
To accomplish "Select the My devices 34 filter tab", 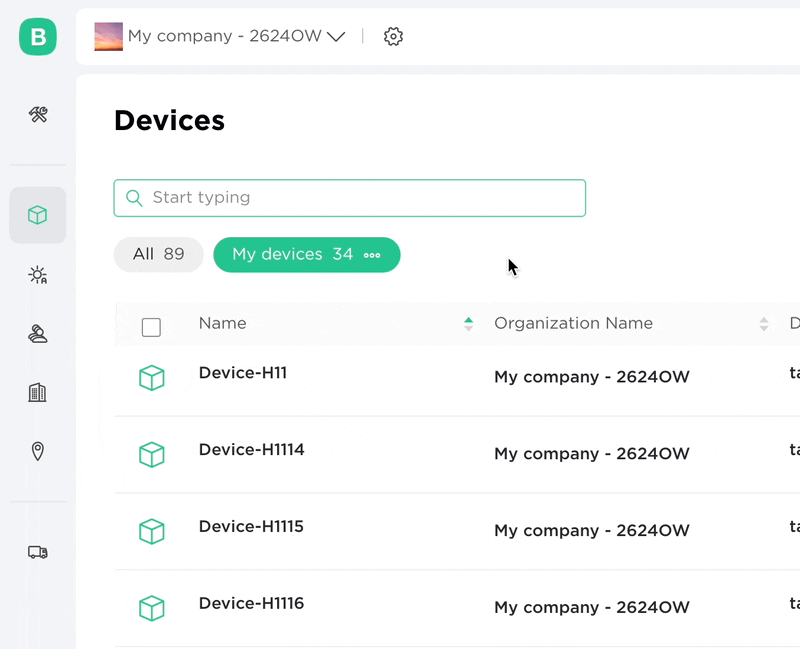I will click(292, 255).
